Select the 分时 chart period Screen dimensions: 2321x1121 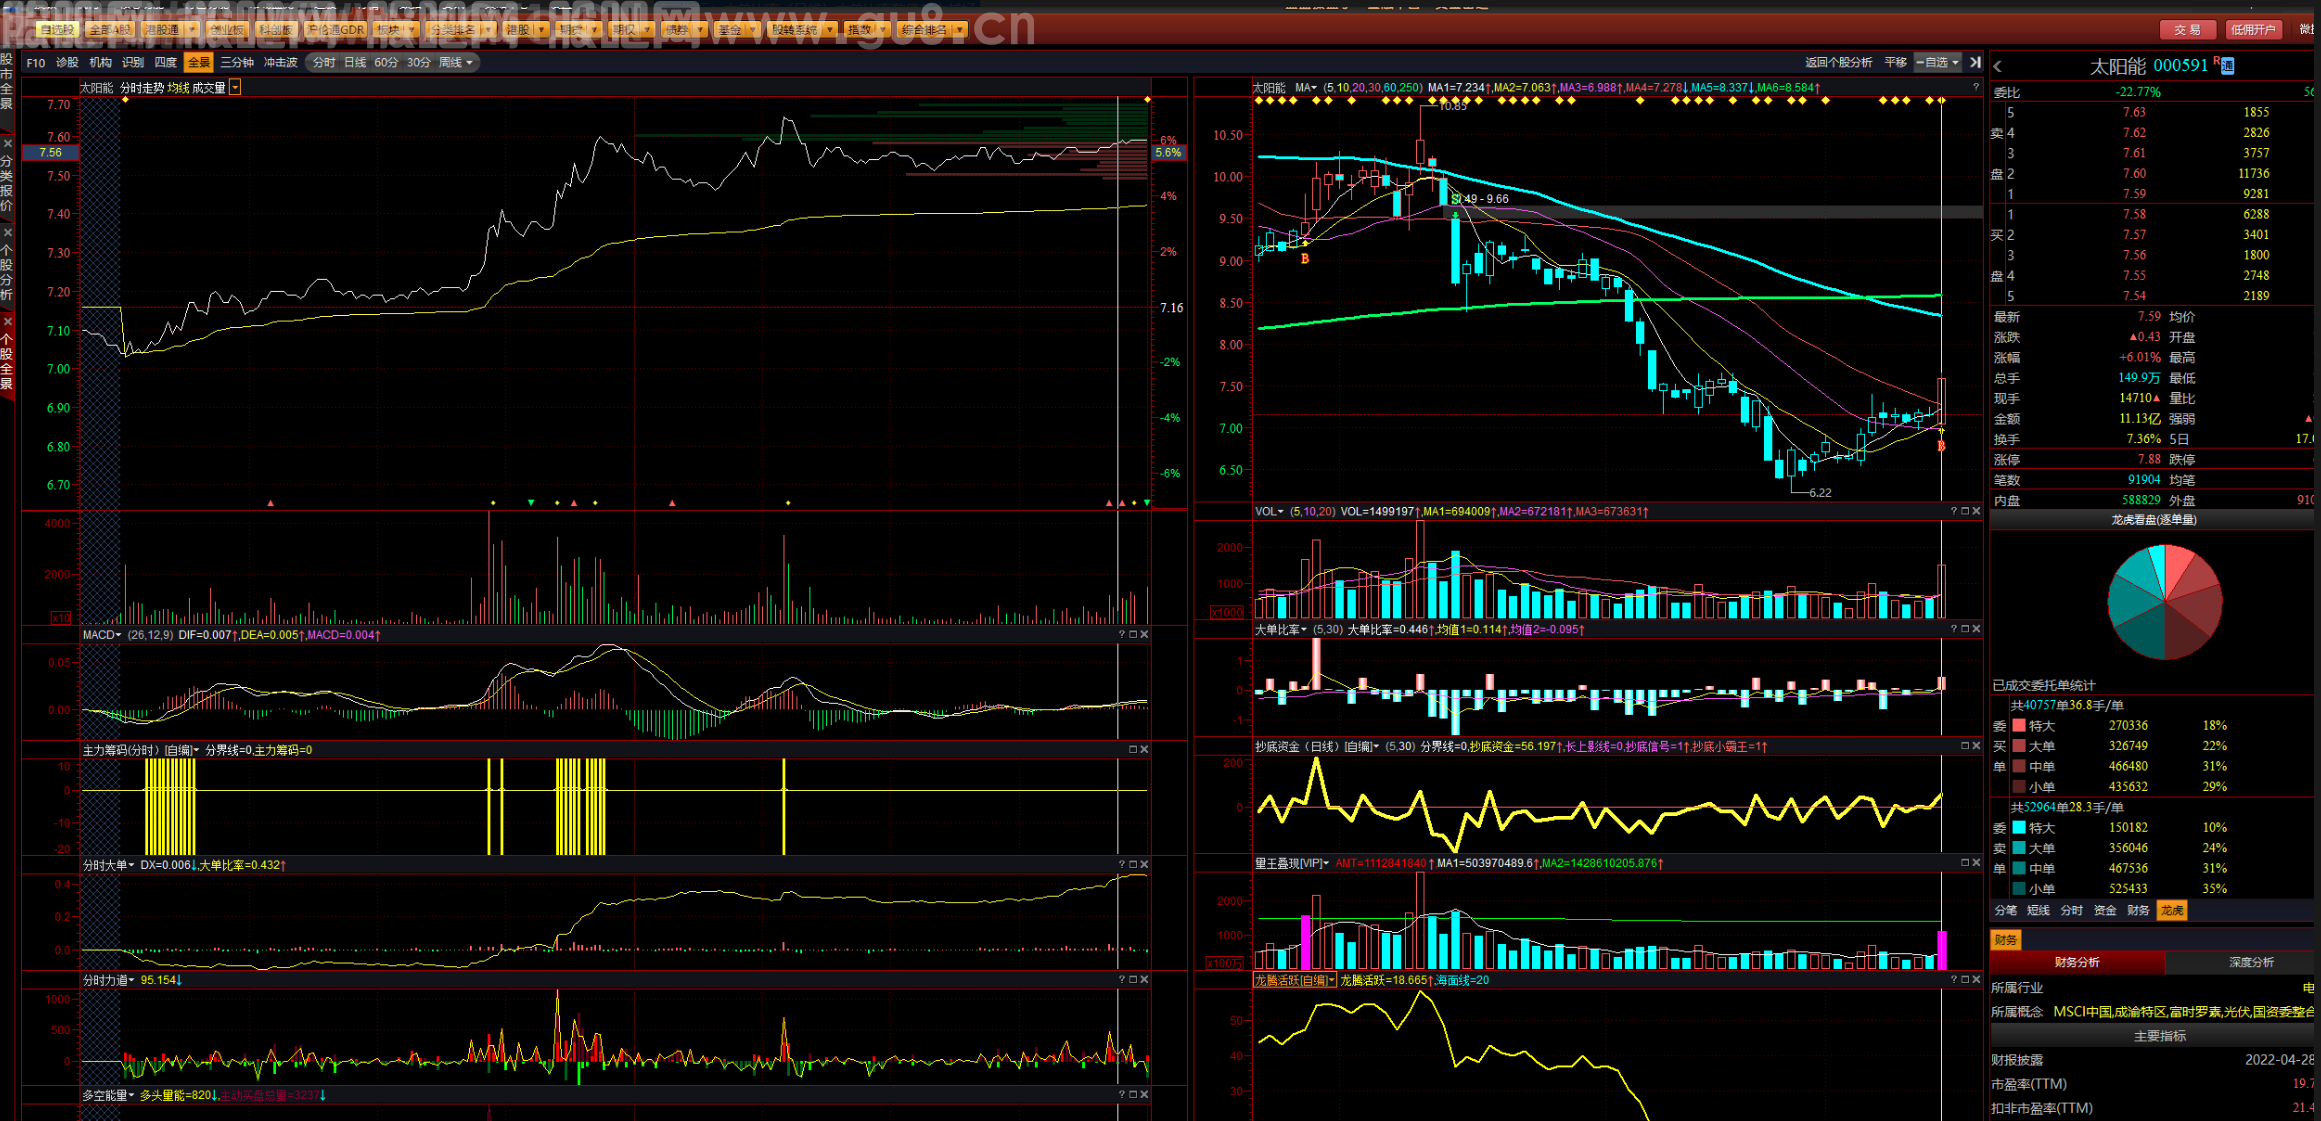click(x=324, y=63)
